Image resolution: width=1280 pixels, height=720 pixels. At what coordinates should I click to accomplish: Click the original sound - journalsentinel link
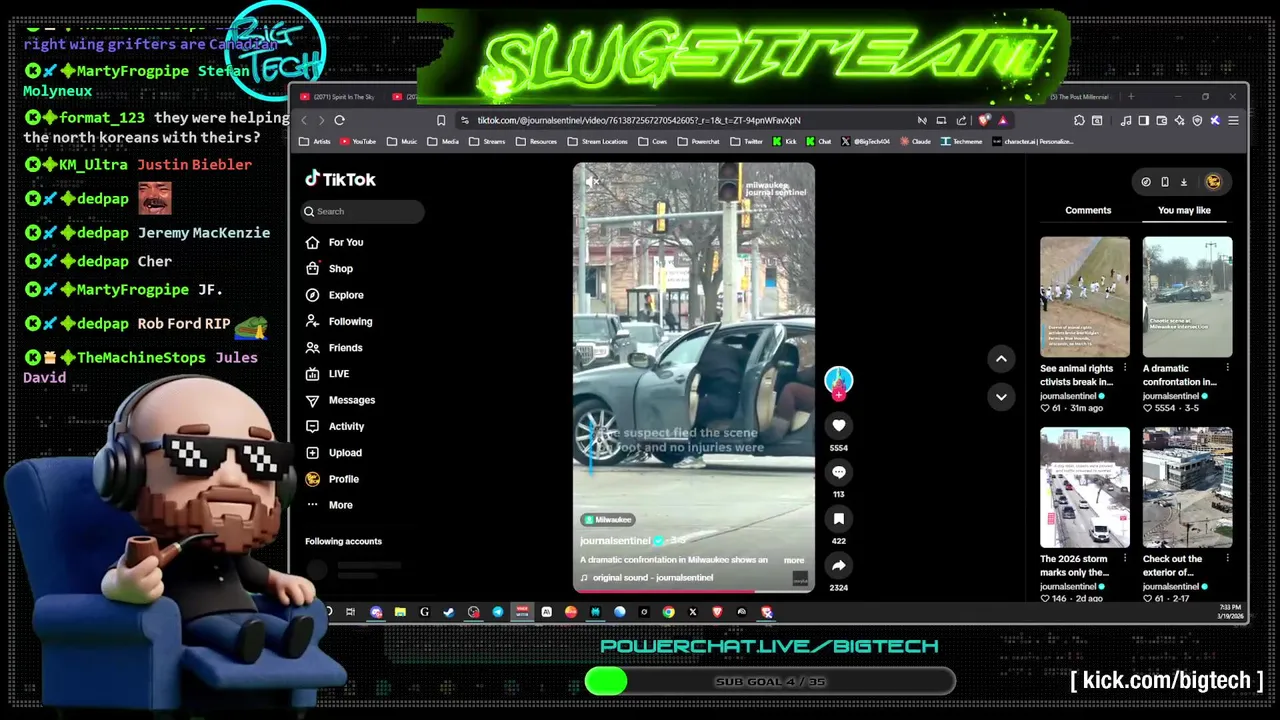coord(647,578)
